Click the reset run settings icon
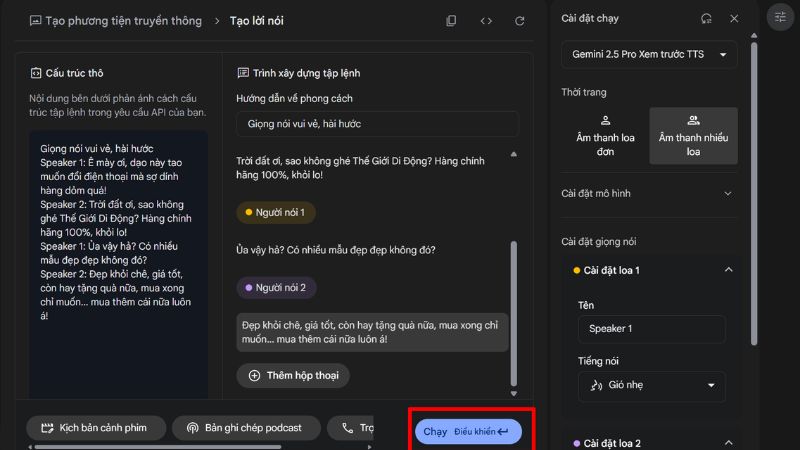The height and width of the screenshot is (450, 800). point(706,19)
